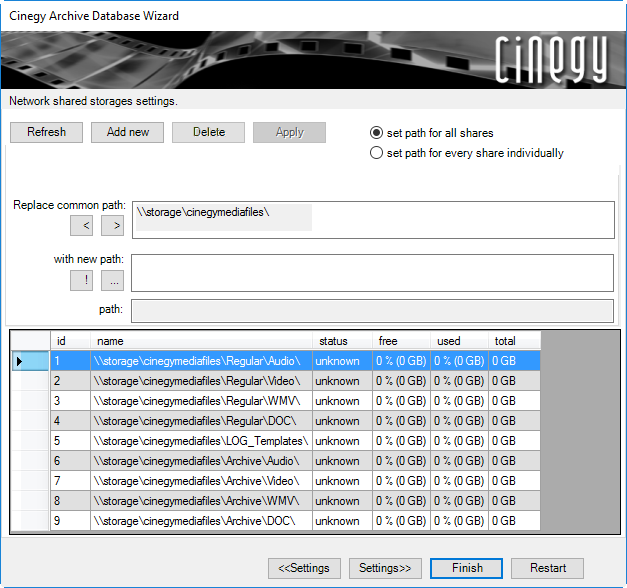The width and height of the screenshot is (627, 588).
Task: Click the Refresh button
Action: pos(46,132)
